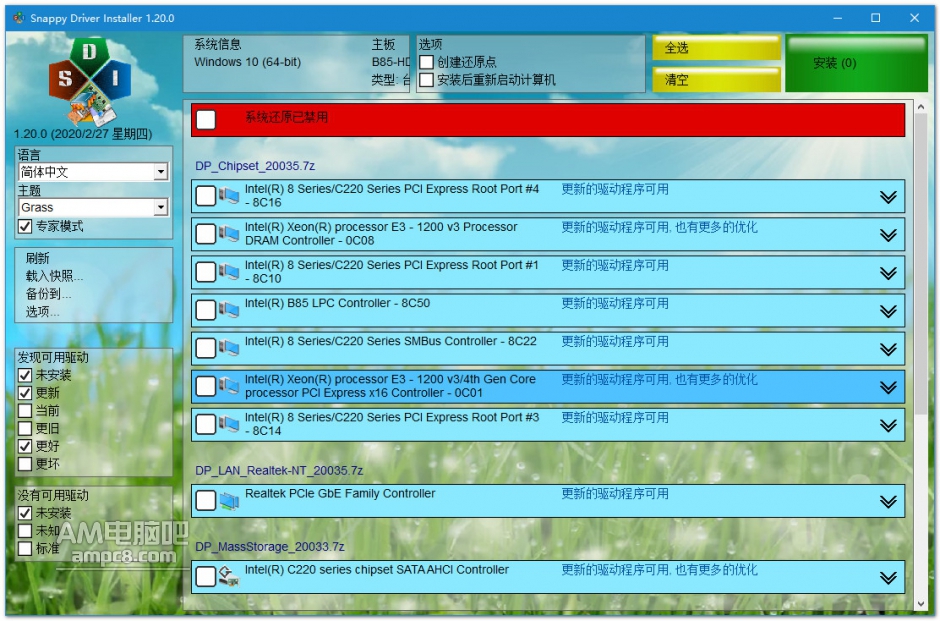Open 选项... menu entry

tap(42, 312)
